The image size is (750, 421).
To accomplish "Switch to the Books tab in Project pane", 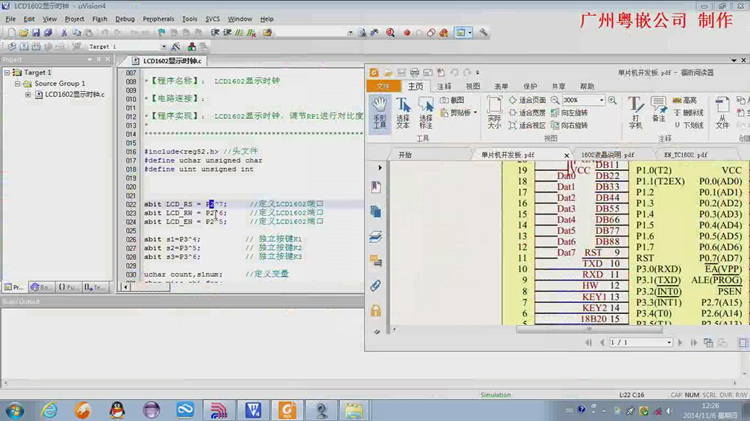I will 42,287.
